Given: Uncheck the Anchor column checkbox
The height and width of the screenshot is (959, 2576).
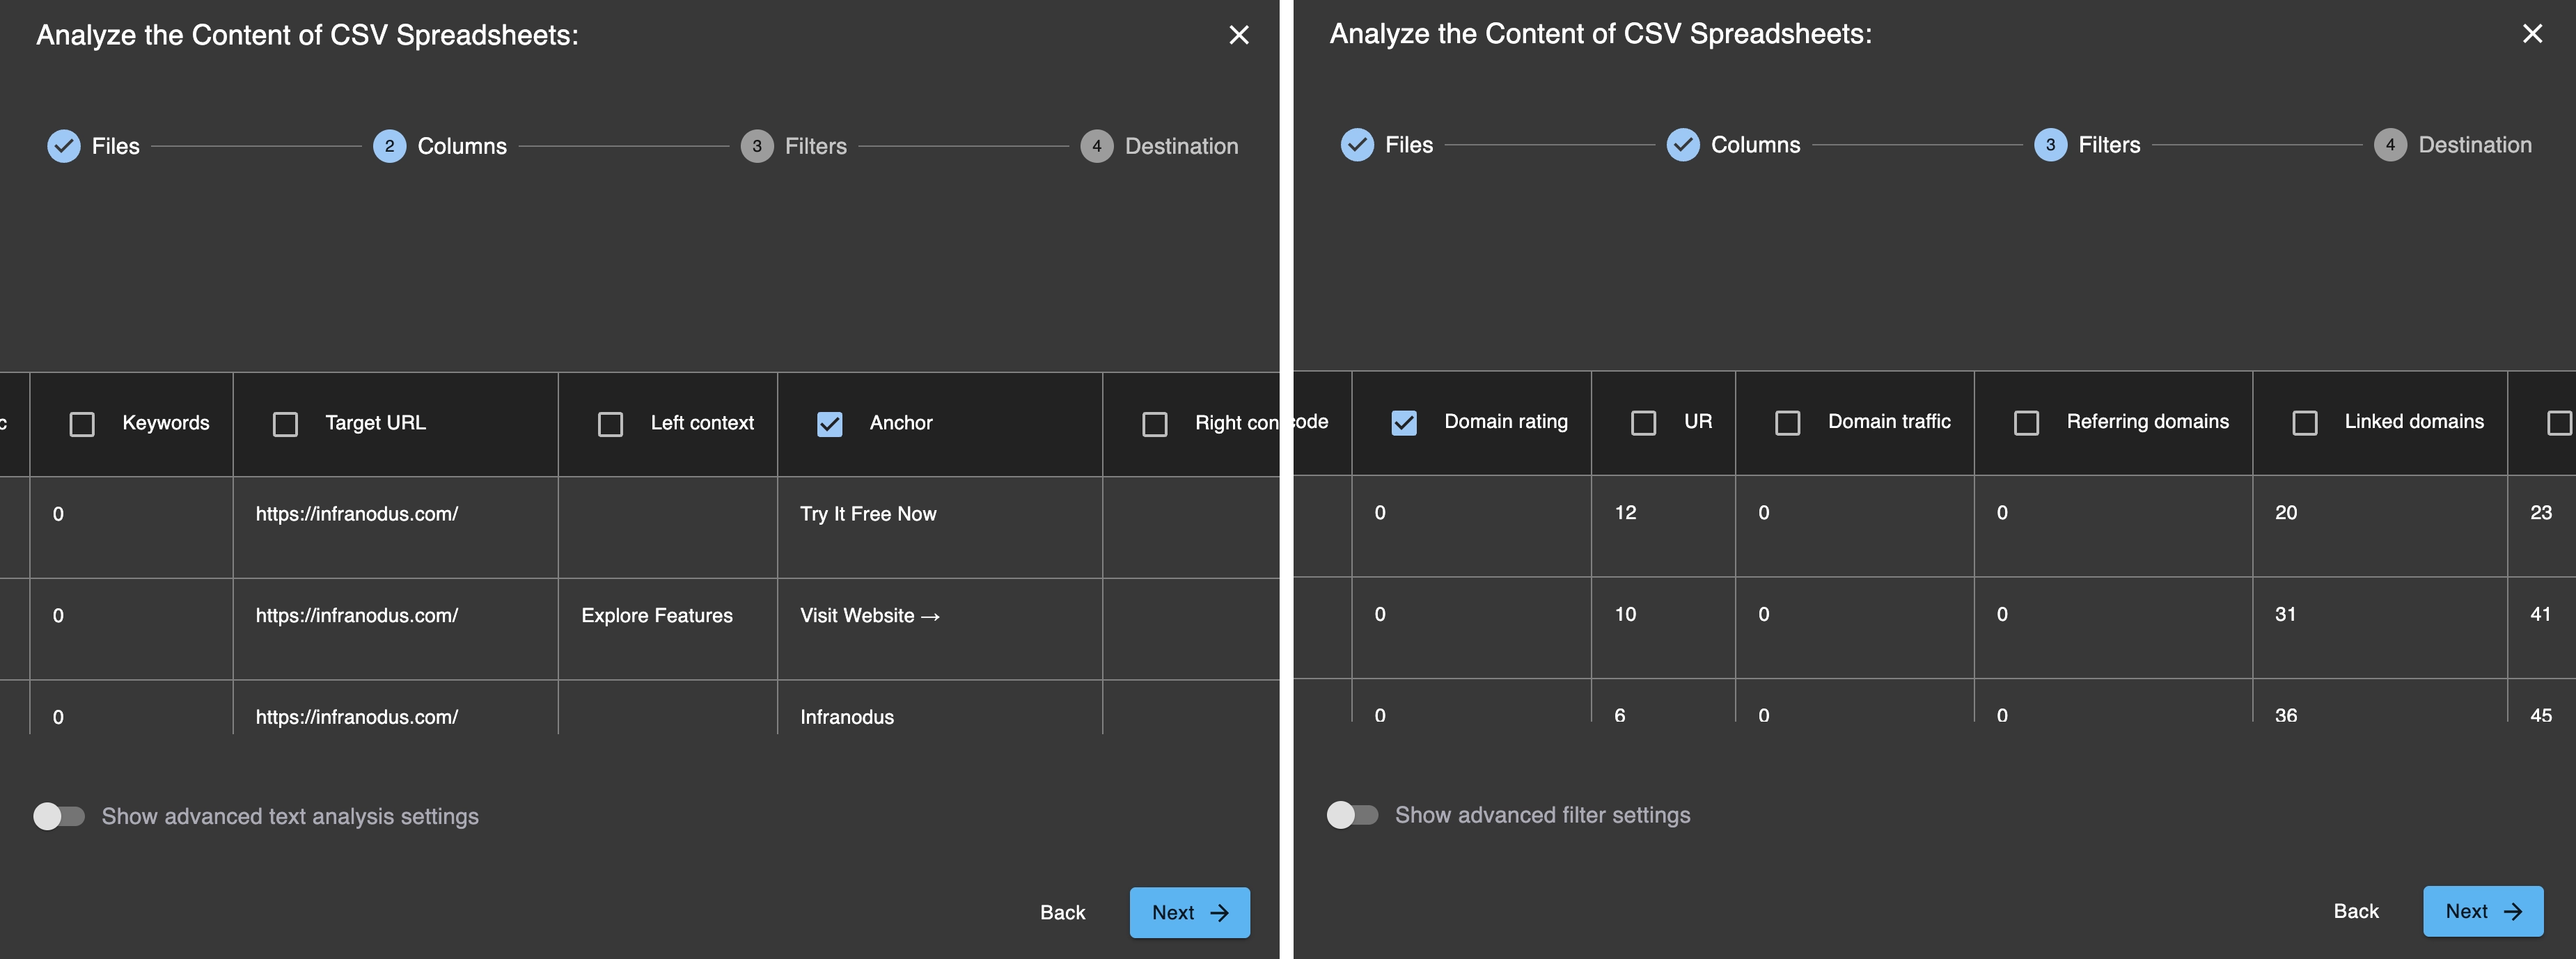Looking at the screenshot, I should (x=829, y=424).
